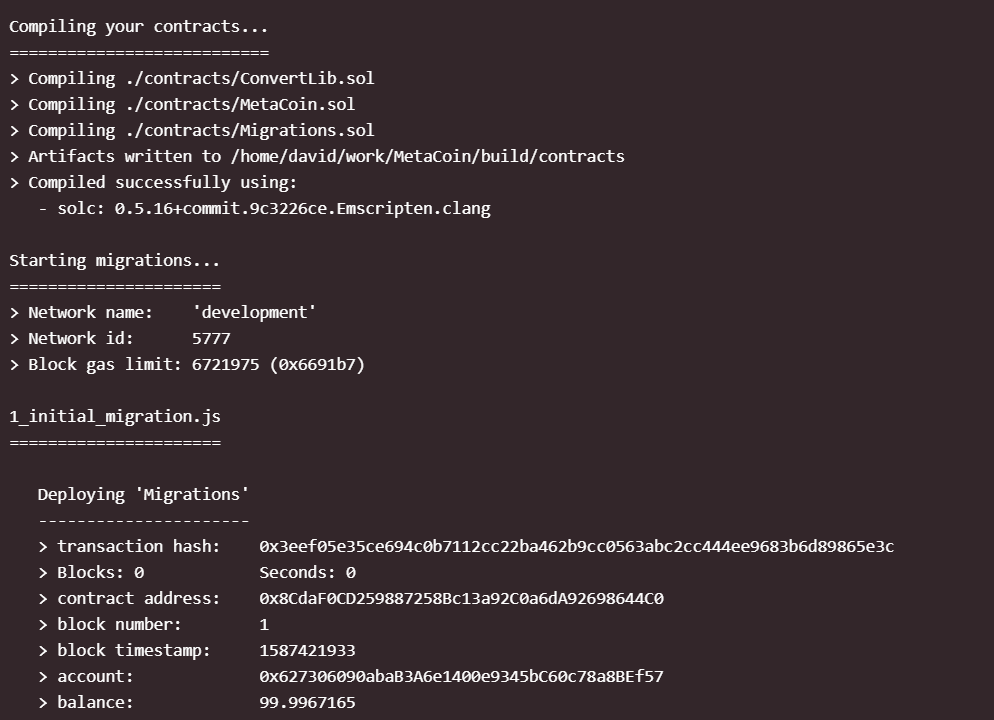
Task: Click the Migrations.sol compile line
Action: pyautogui.click(x=200, y=130)
